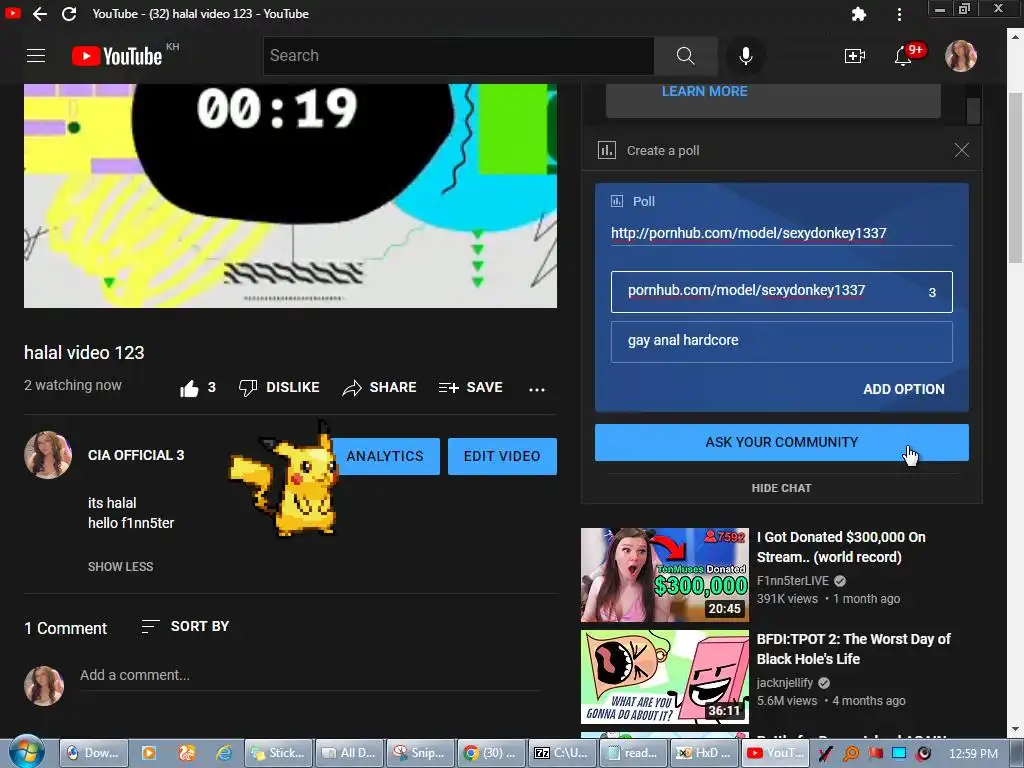Reload the page with refresh icon
The image size is (1024, 768).
[69, 14]
